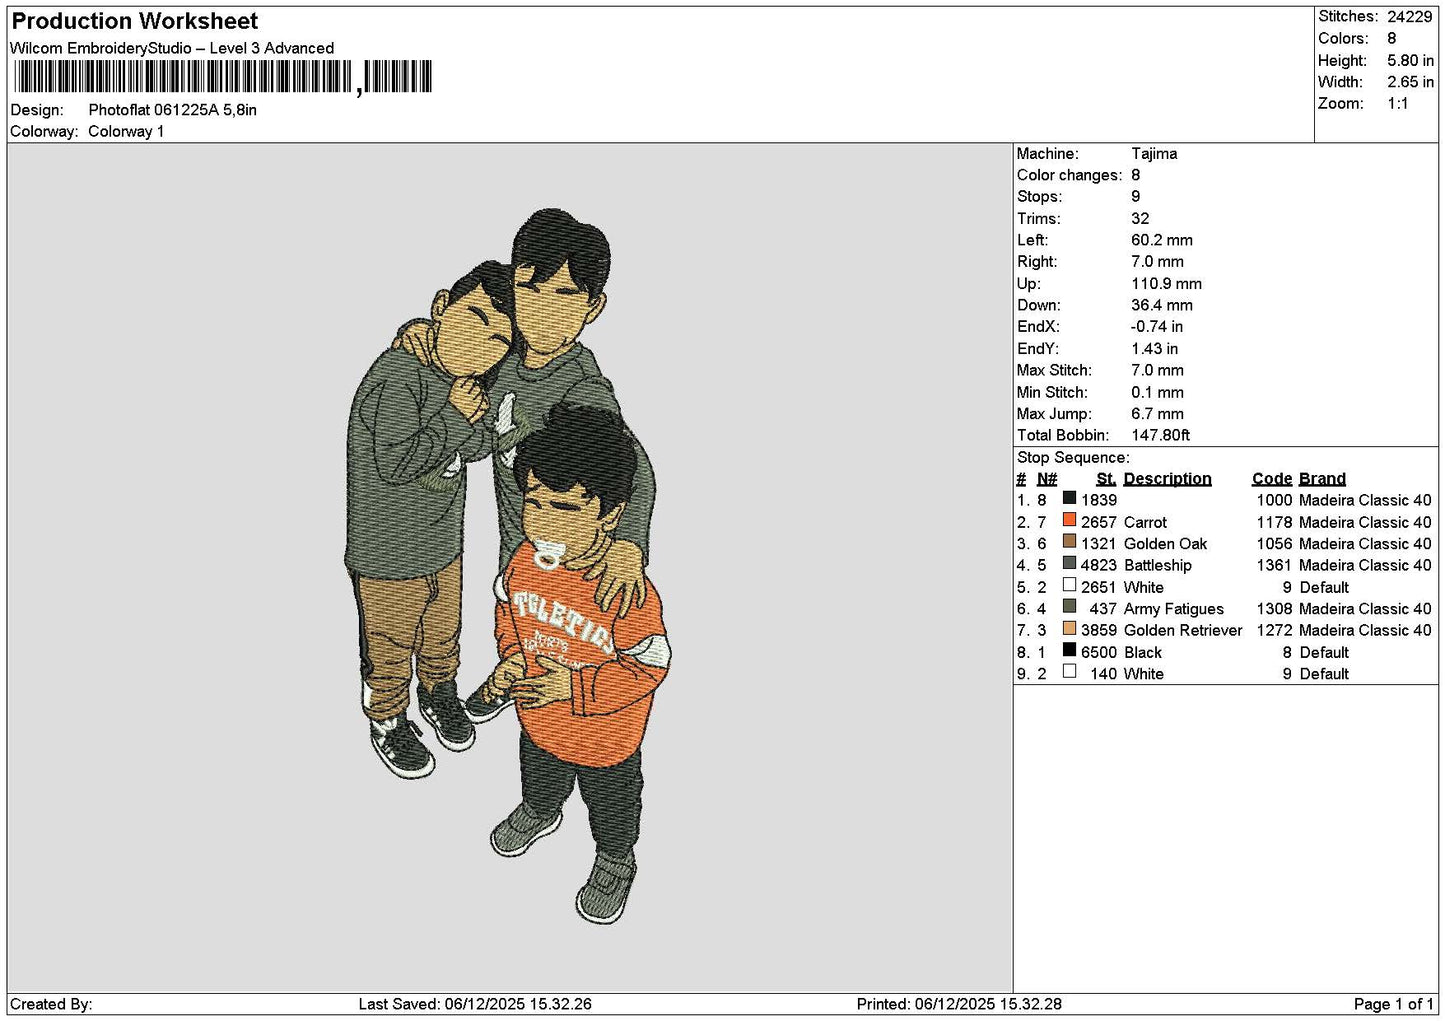Click the code 1056 in Golden Oak row
Screen dimensions: 1445x1021
point(1275,544)
